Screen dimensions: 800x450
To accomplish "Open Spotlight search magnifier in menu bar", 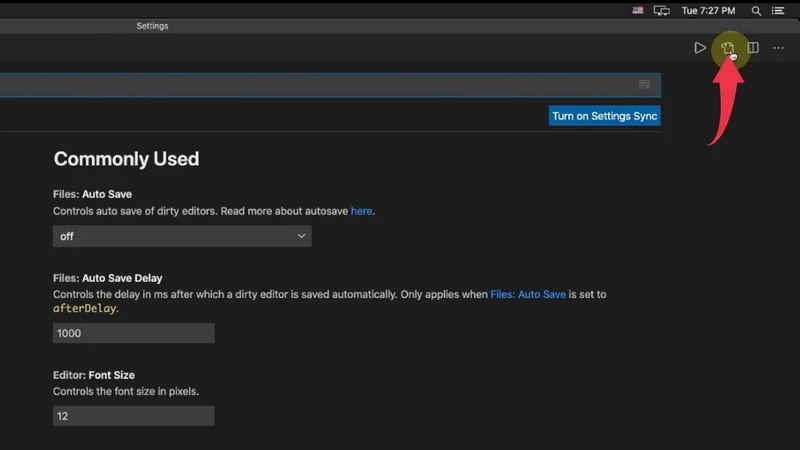I will [x=756, y=11].
